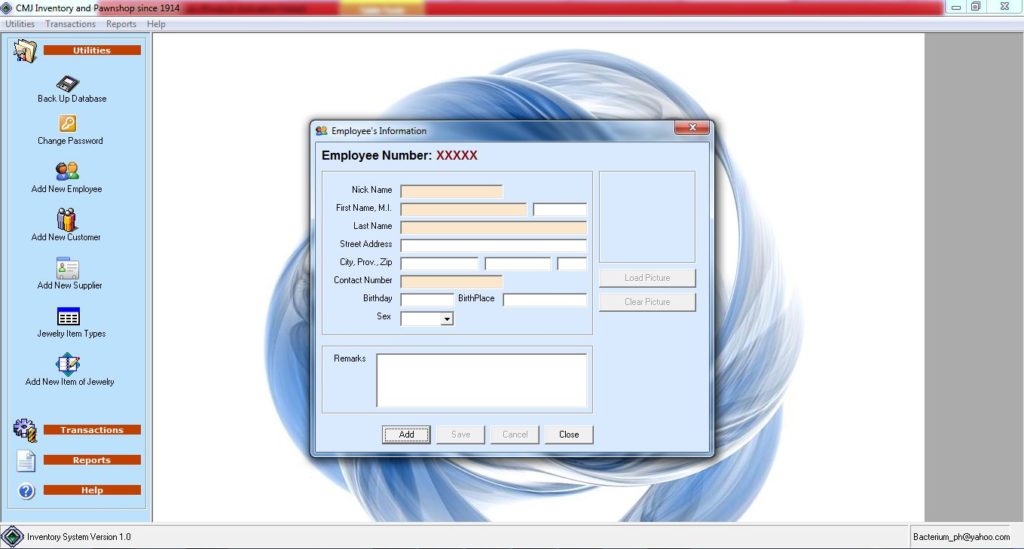1024x549 pixels.
Task: Focus the Last Name field
Action: [x=494, y=227]
